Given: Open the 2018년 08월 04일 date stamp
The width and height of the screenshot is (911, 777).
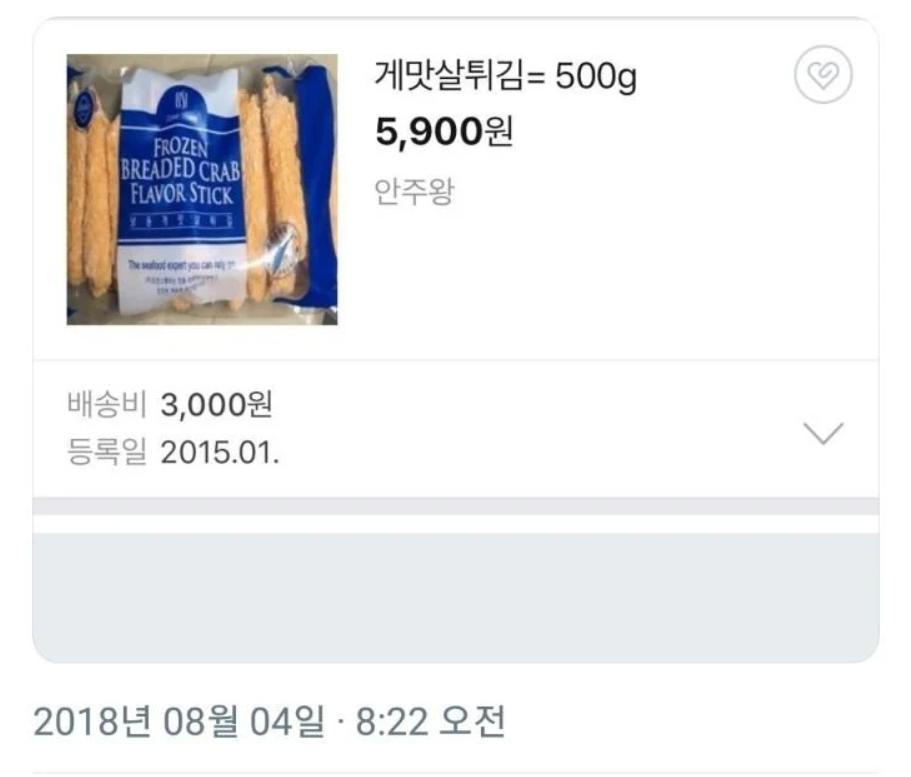Looking at the screenshot, I should pyautogui.click(x=179, y=722).
